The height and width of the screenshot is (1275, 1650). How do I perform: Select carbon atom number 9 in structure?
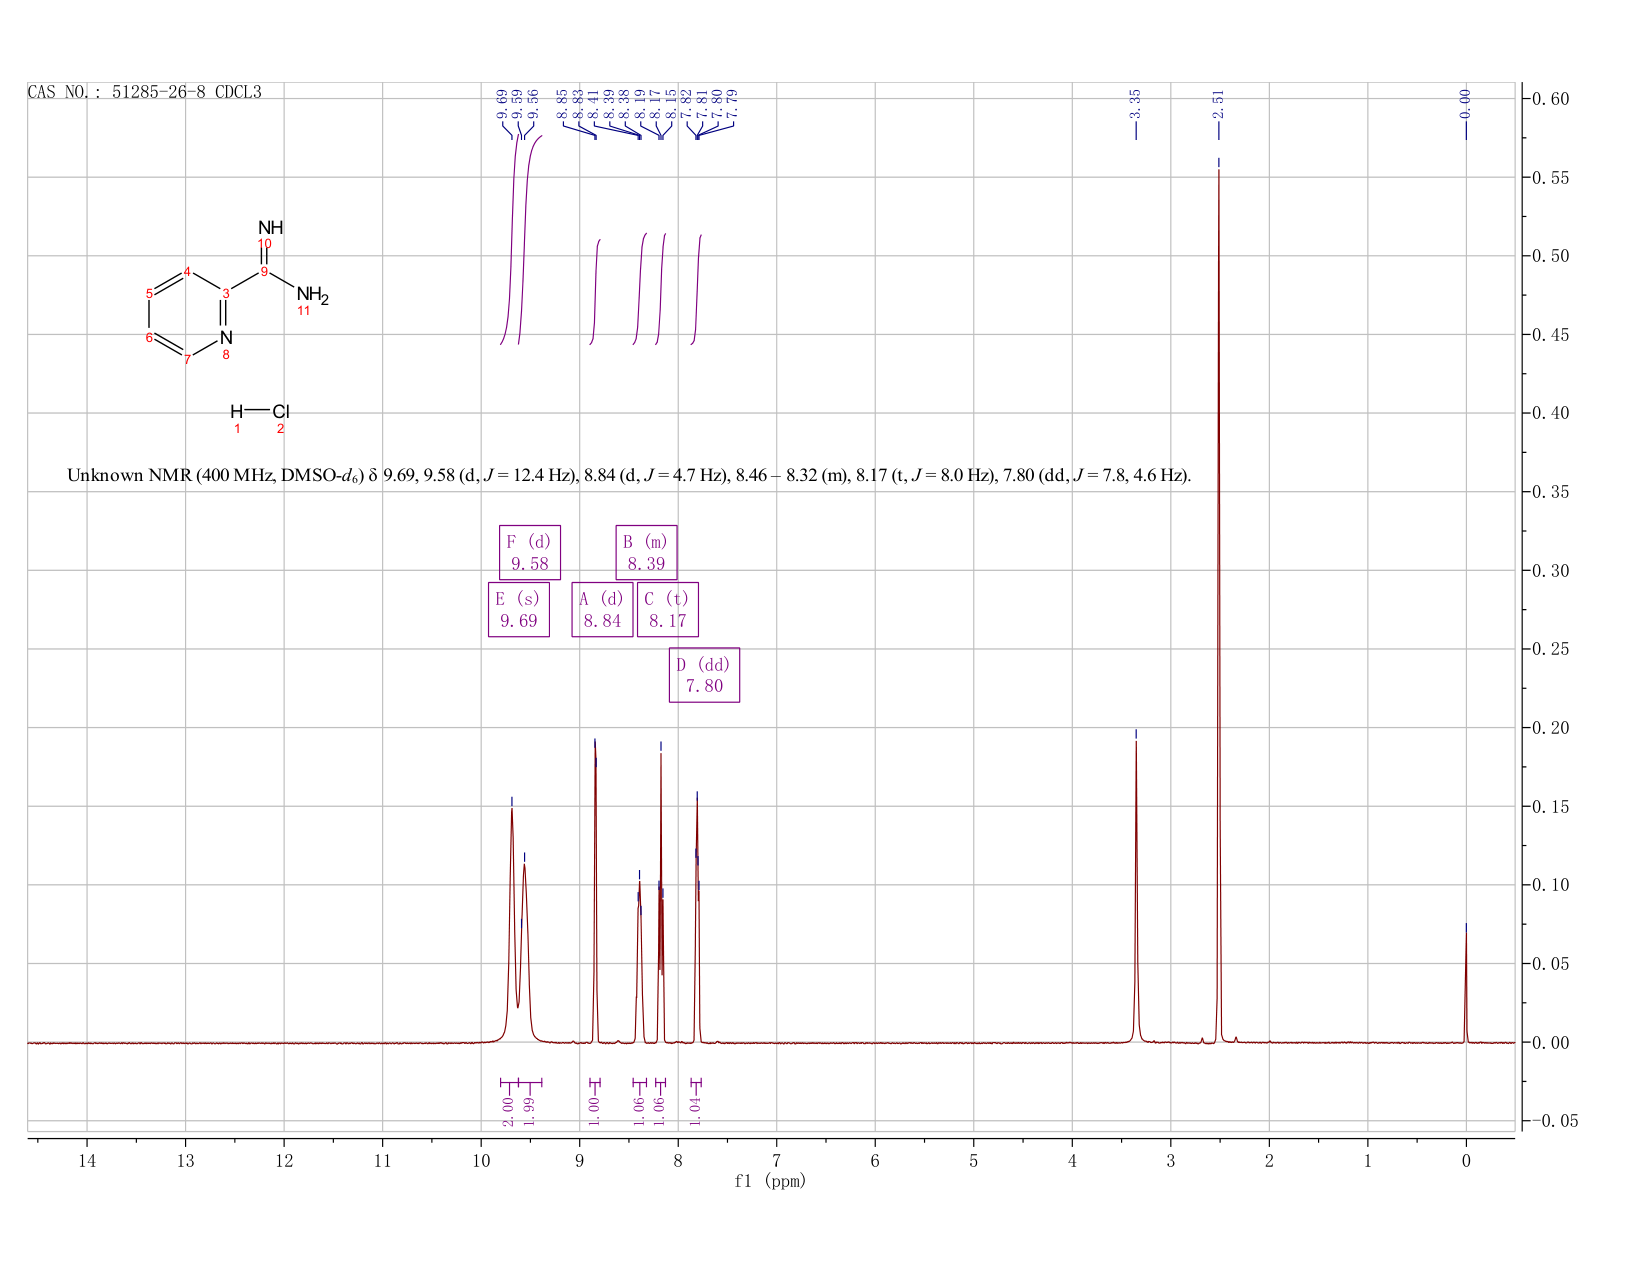(x=264, y=271)
